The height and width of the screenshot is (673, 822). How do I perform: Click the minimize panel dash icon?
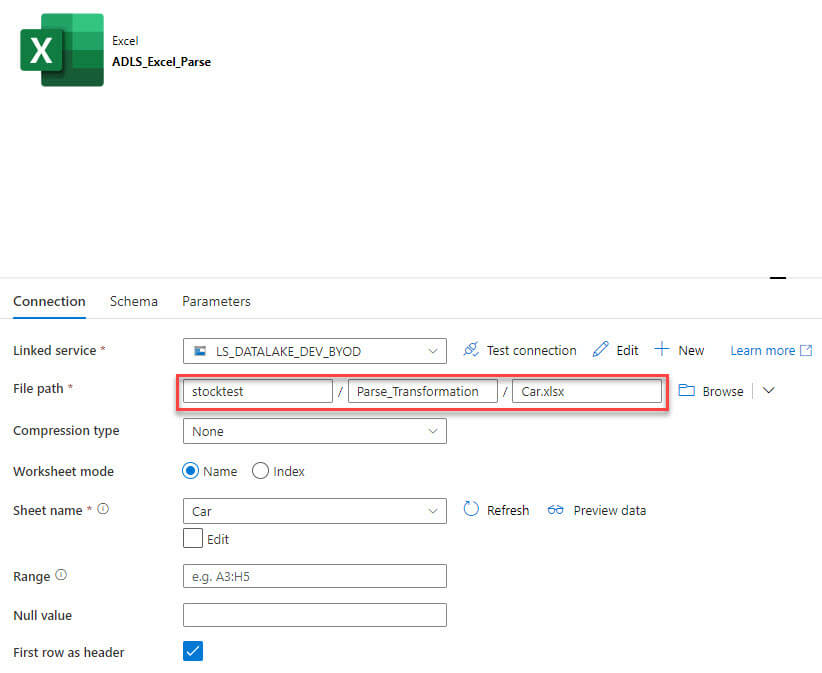tap(778, 277)
